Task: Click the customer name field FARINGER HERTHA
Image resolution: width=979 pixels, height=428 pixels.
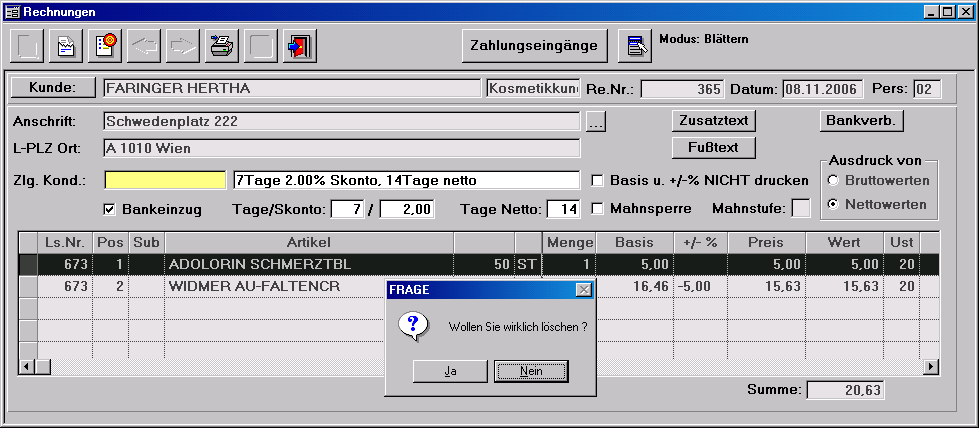Action: pyautogui.click(x=292, y=88)
